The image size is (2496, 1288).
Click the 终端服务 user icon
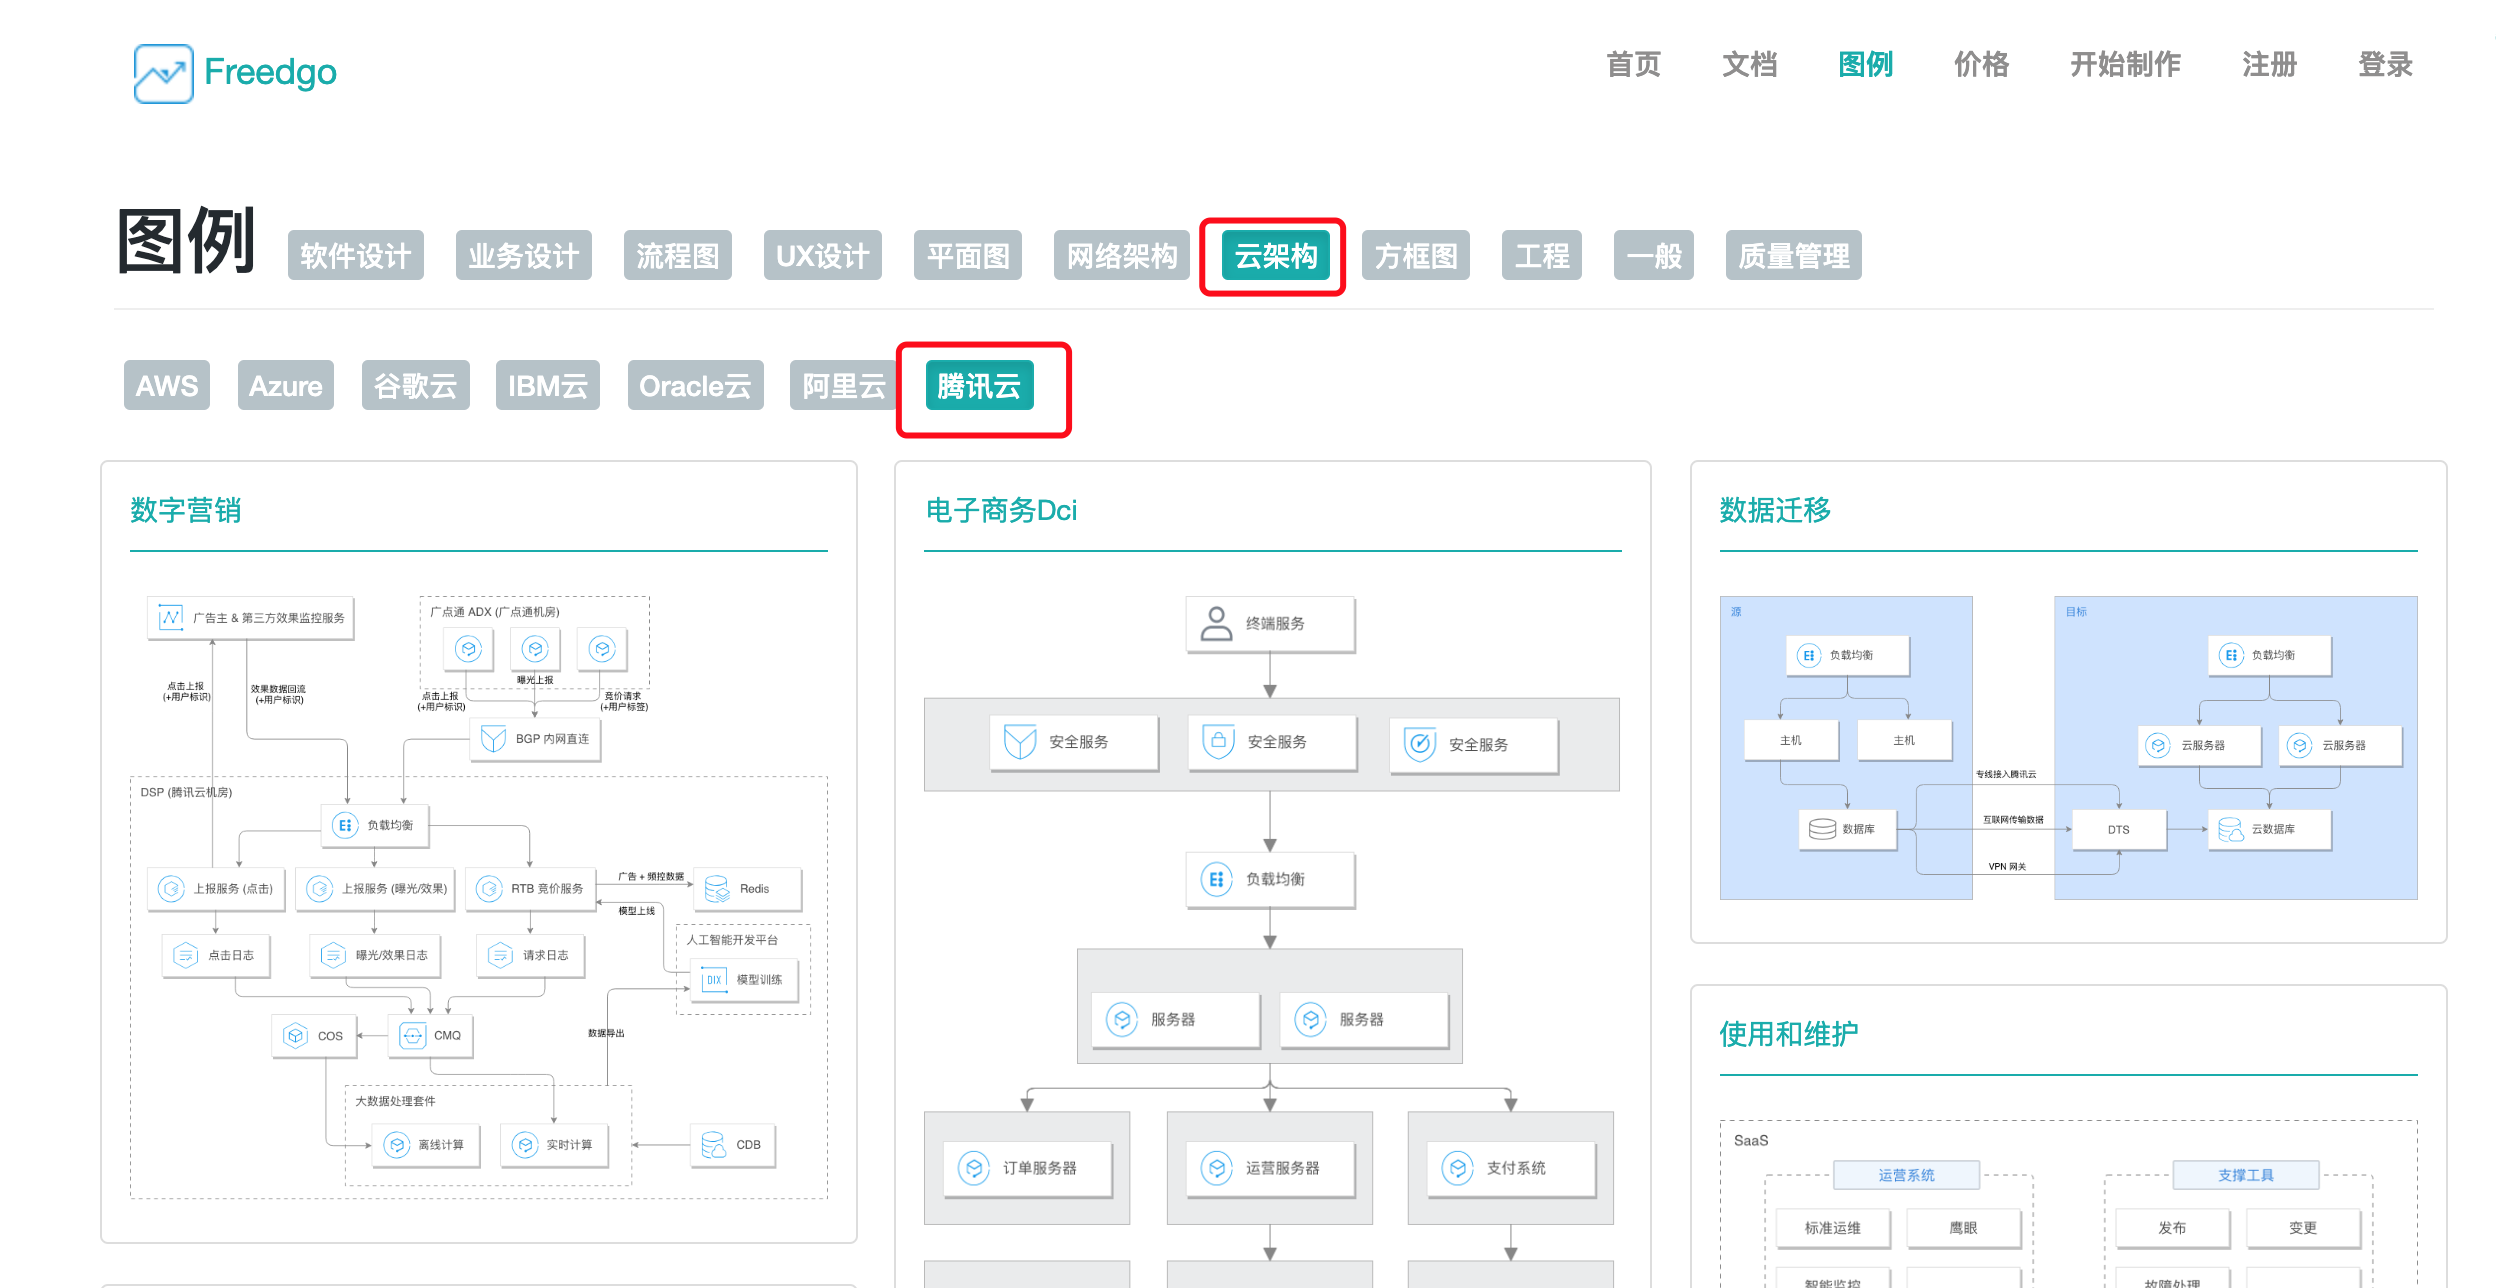(1216, 624)
